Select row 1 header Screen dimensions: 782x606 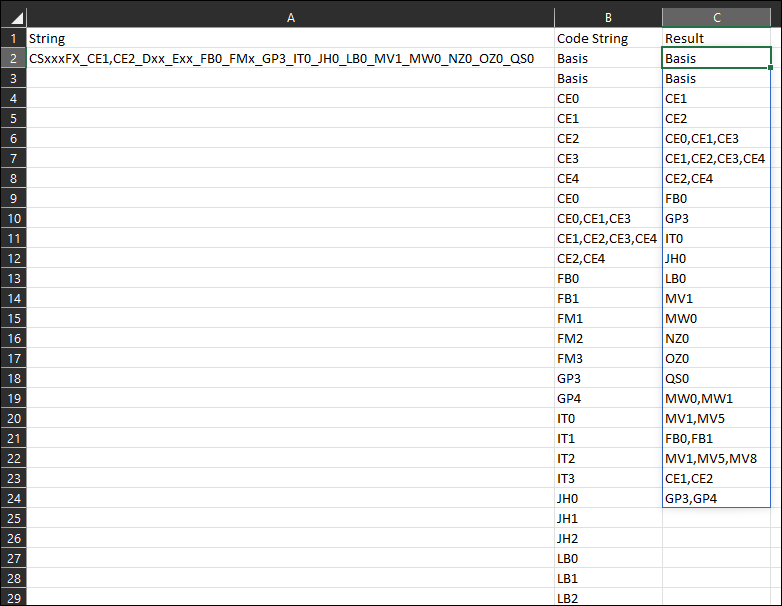click(13, 38)
